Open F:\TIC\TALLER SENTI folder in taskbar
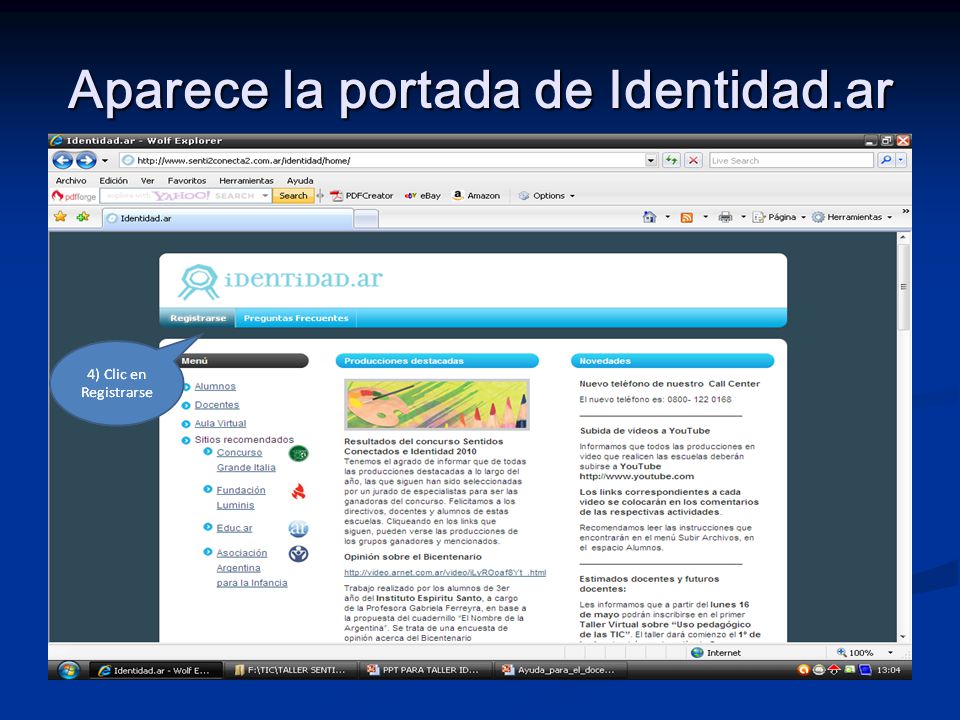The image size is (960, 720). coord(291,670)
